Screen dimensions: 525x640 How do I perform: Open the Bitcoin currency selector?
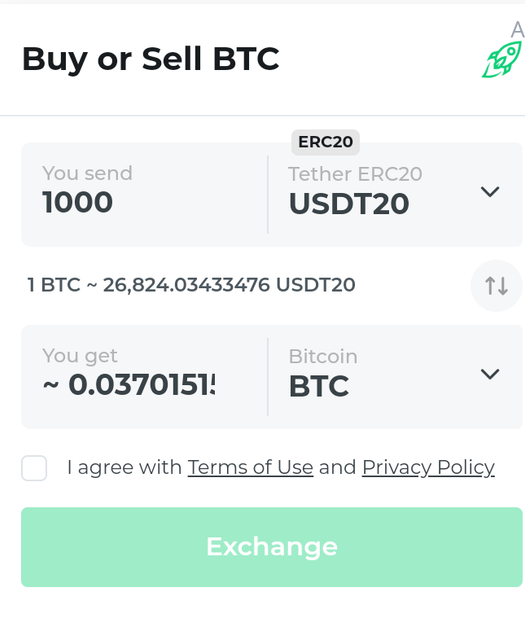coord(395,377)
